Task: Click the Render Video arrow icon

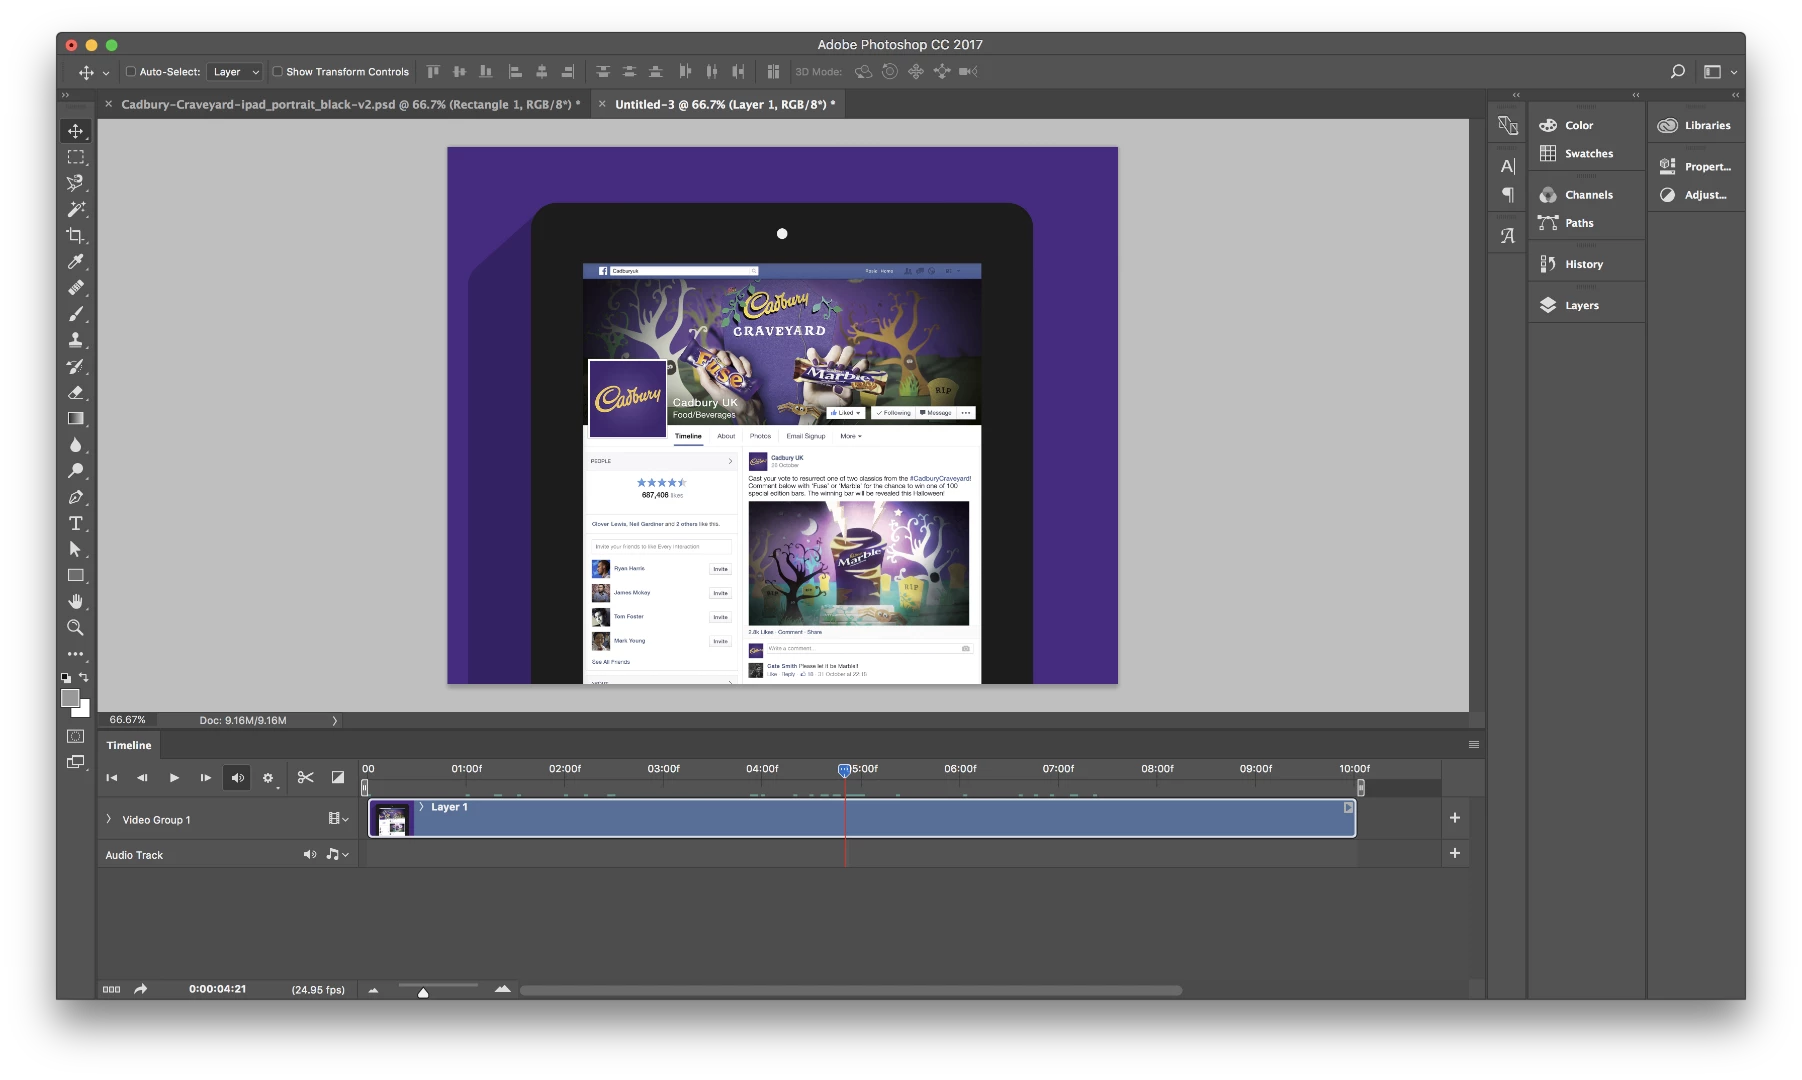Action: 141,989
